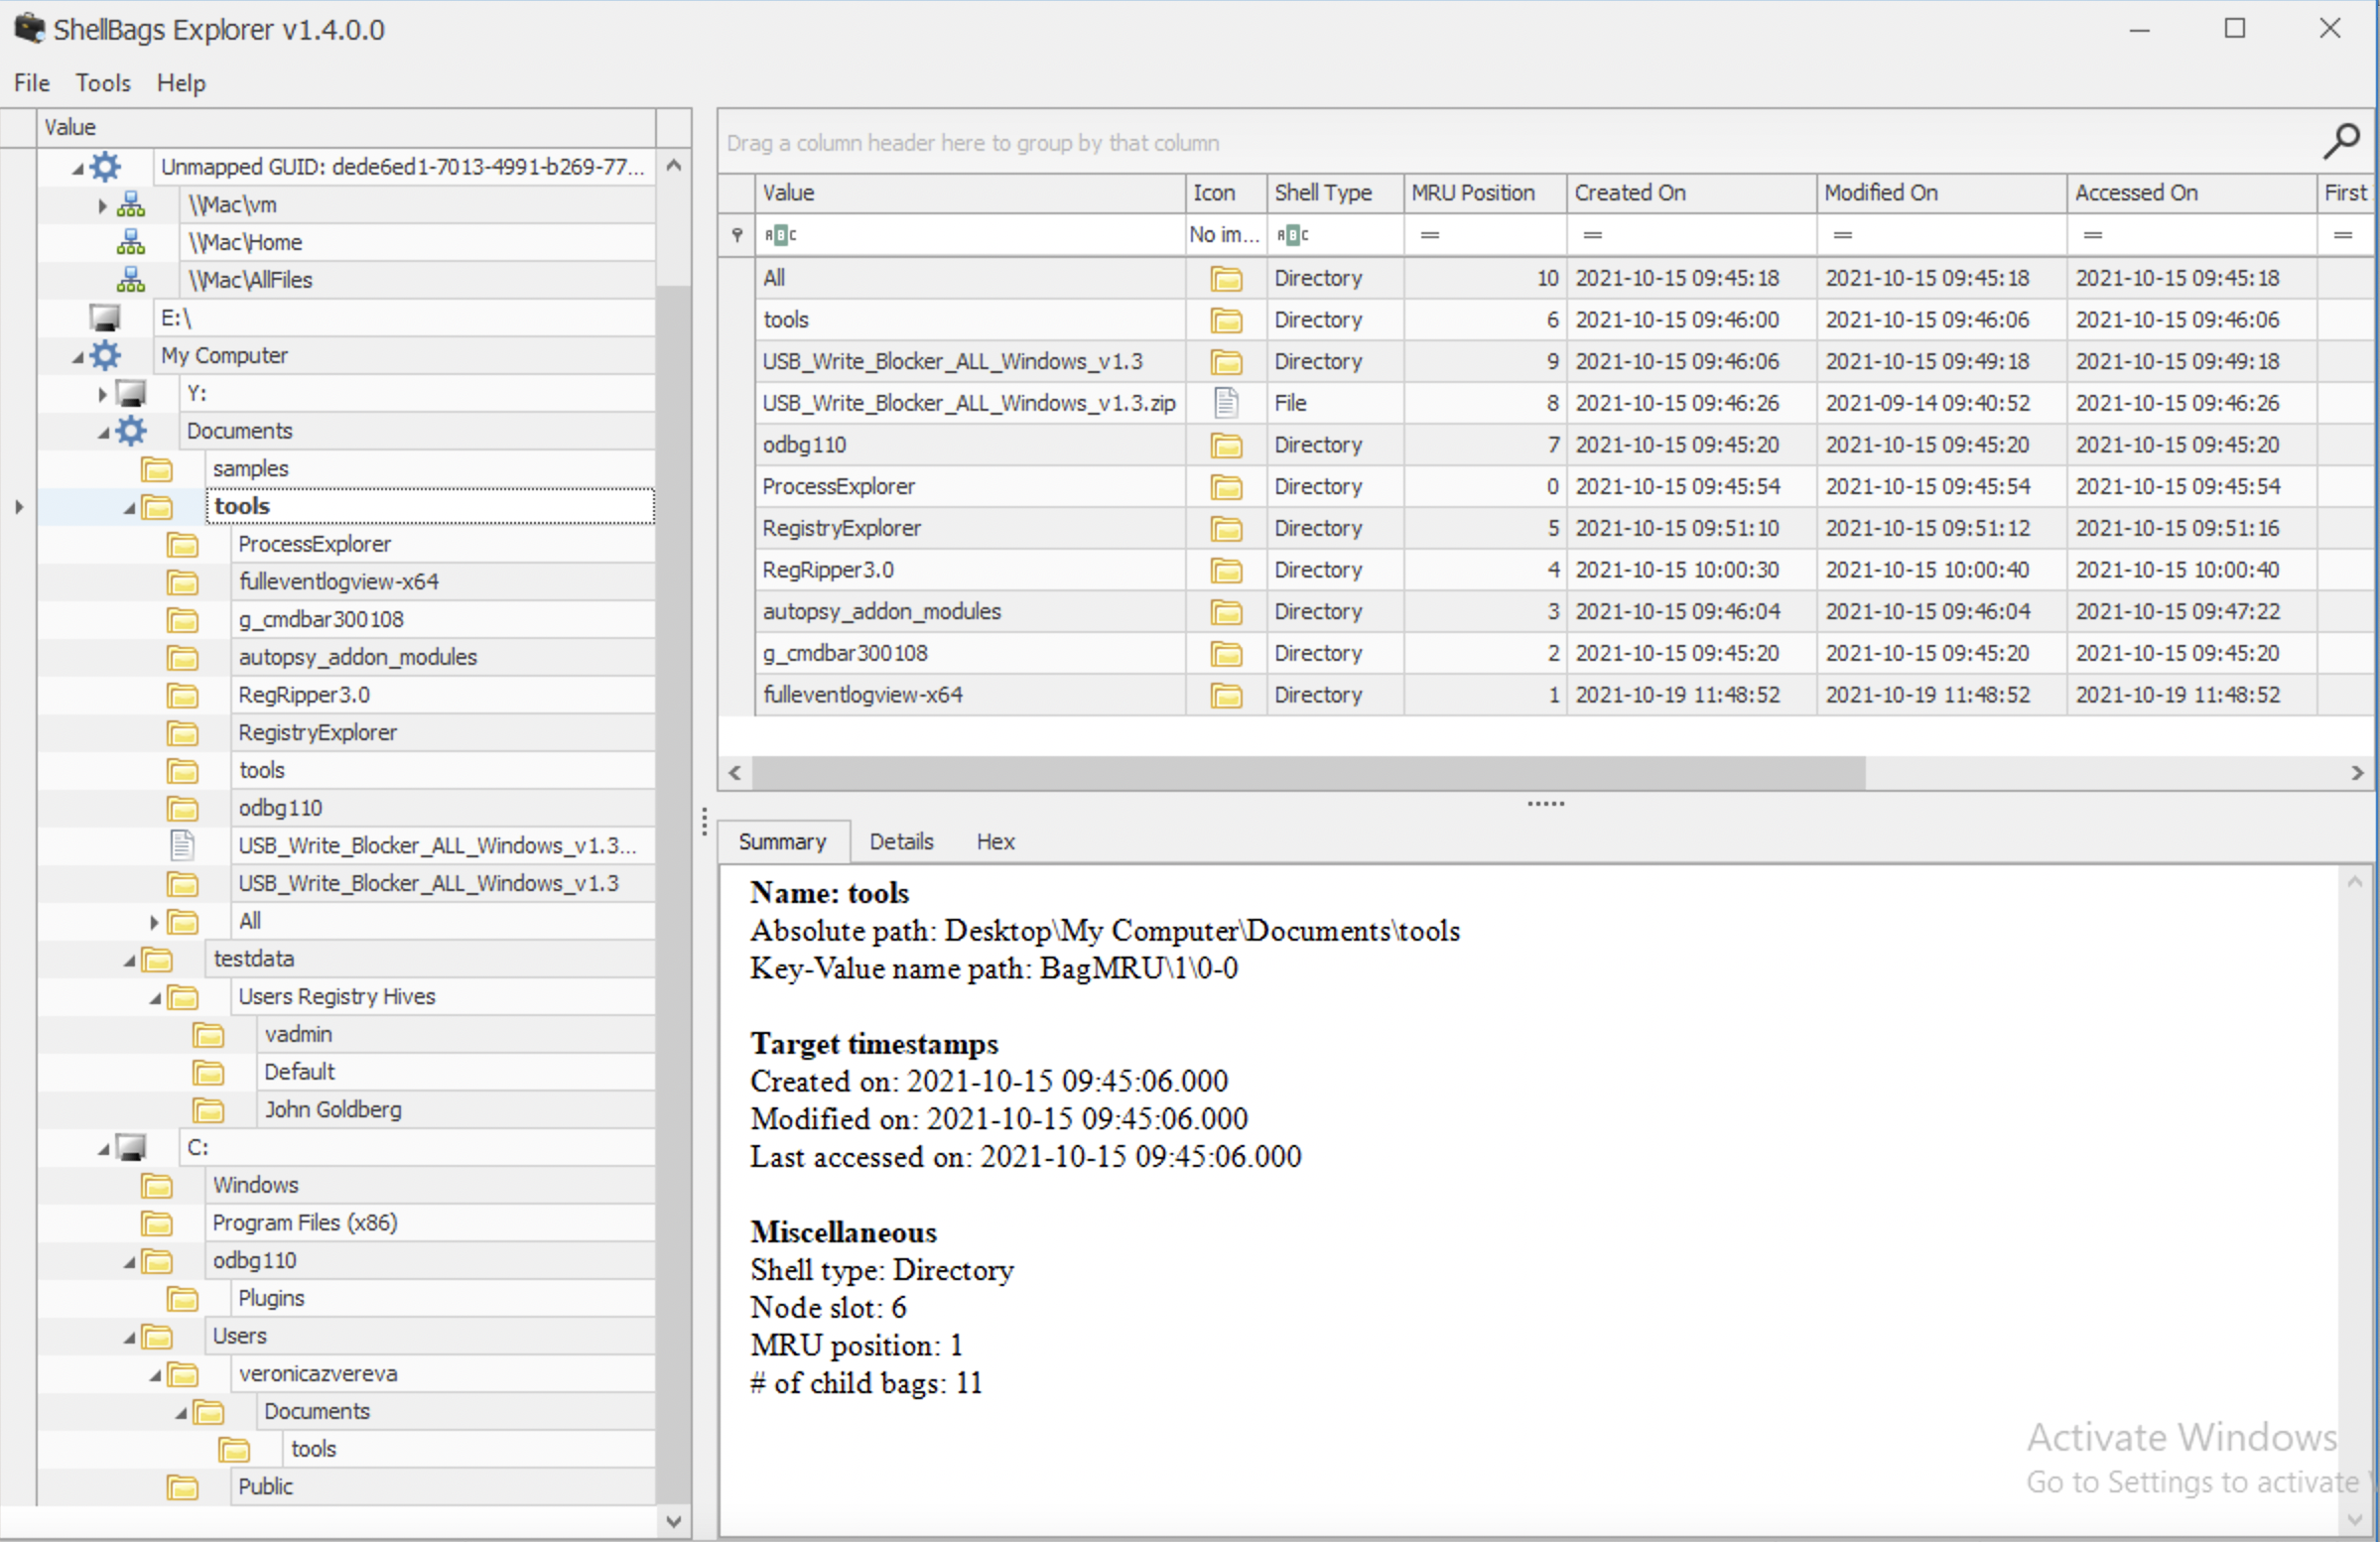2380x1542 pixels.
Task: Click the folder icon beside Windows
Action: coord(157,1185)
